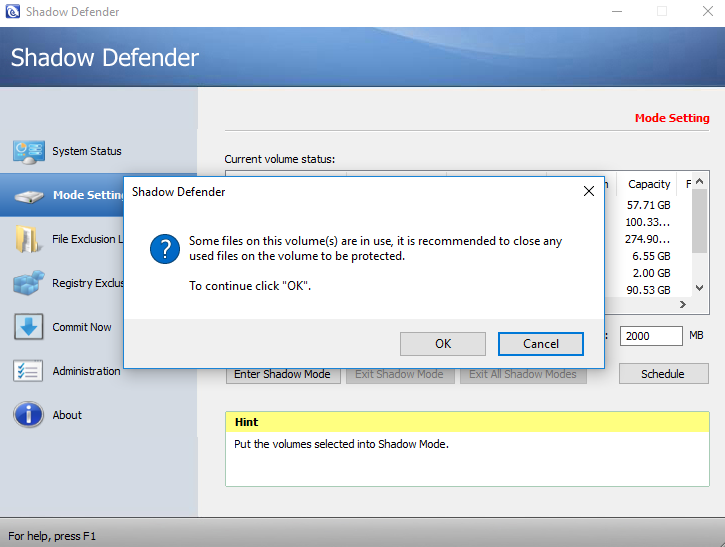Cancel the Shadow Defender dialog
The height and width of the screenshot is (547, 725).
[541, 344]
